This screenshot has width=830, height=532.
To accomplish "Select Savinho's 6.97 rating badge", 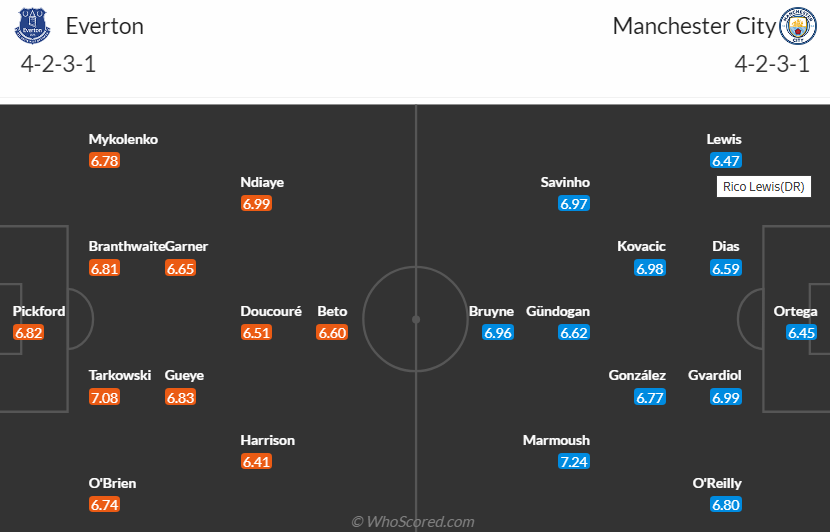I will point(574,203).
